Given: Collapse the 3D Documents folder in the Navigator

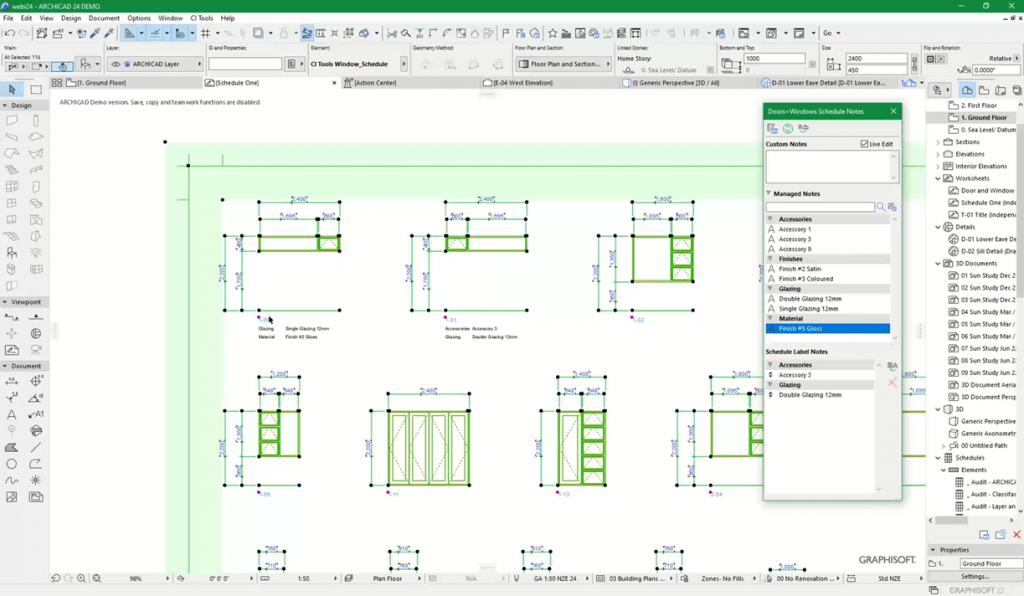Looking at the screenshot, I should (x=938, y=263).
